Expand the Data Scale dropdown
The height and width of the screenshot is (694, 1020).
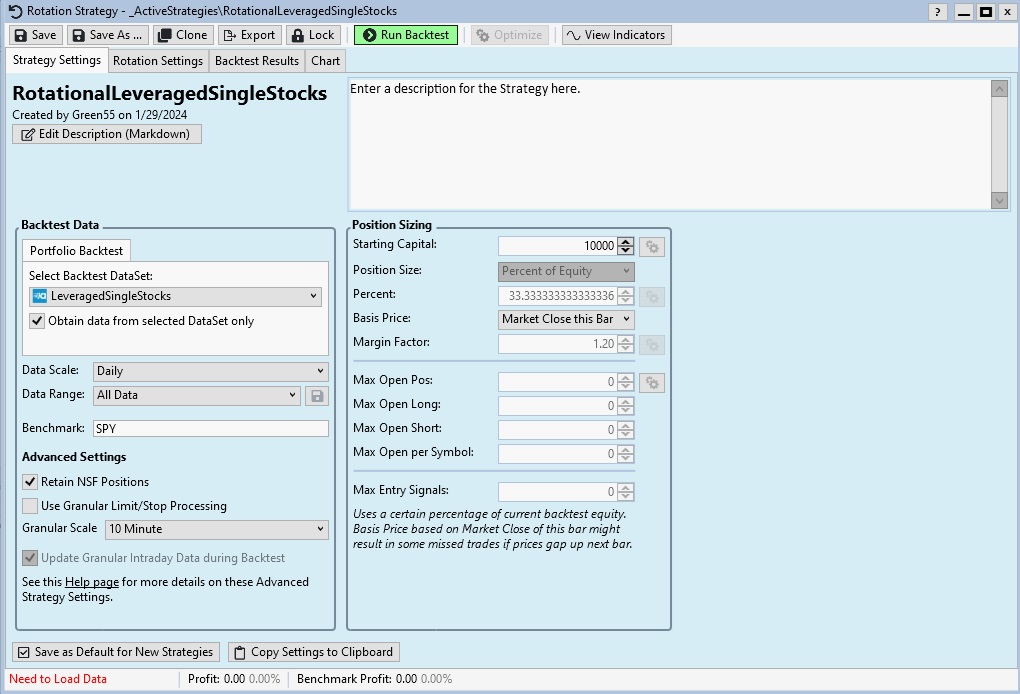210,371
